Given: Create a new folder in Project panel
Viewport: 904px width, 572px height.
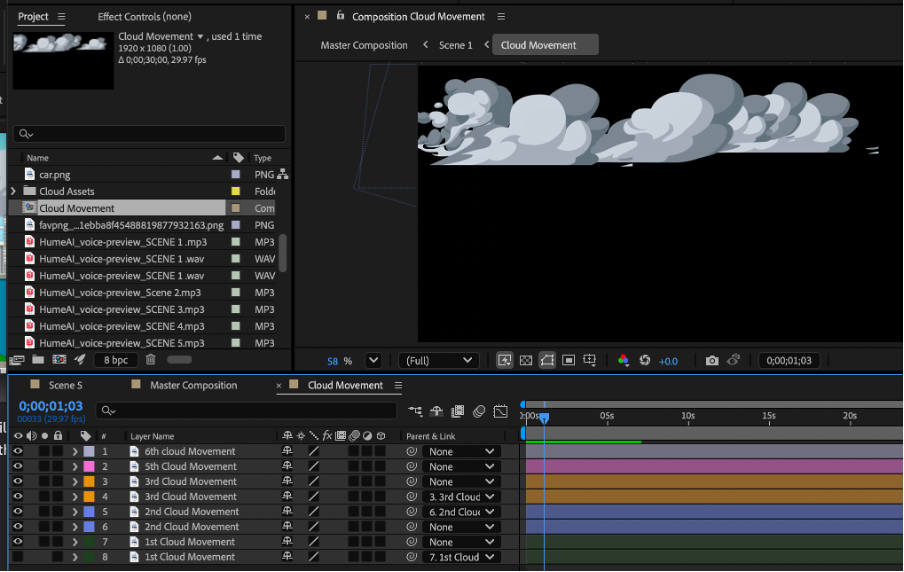Looking at the screenshot, I should [38, 359].
